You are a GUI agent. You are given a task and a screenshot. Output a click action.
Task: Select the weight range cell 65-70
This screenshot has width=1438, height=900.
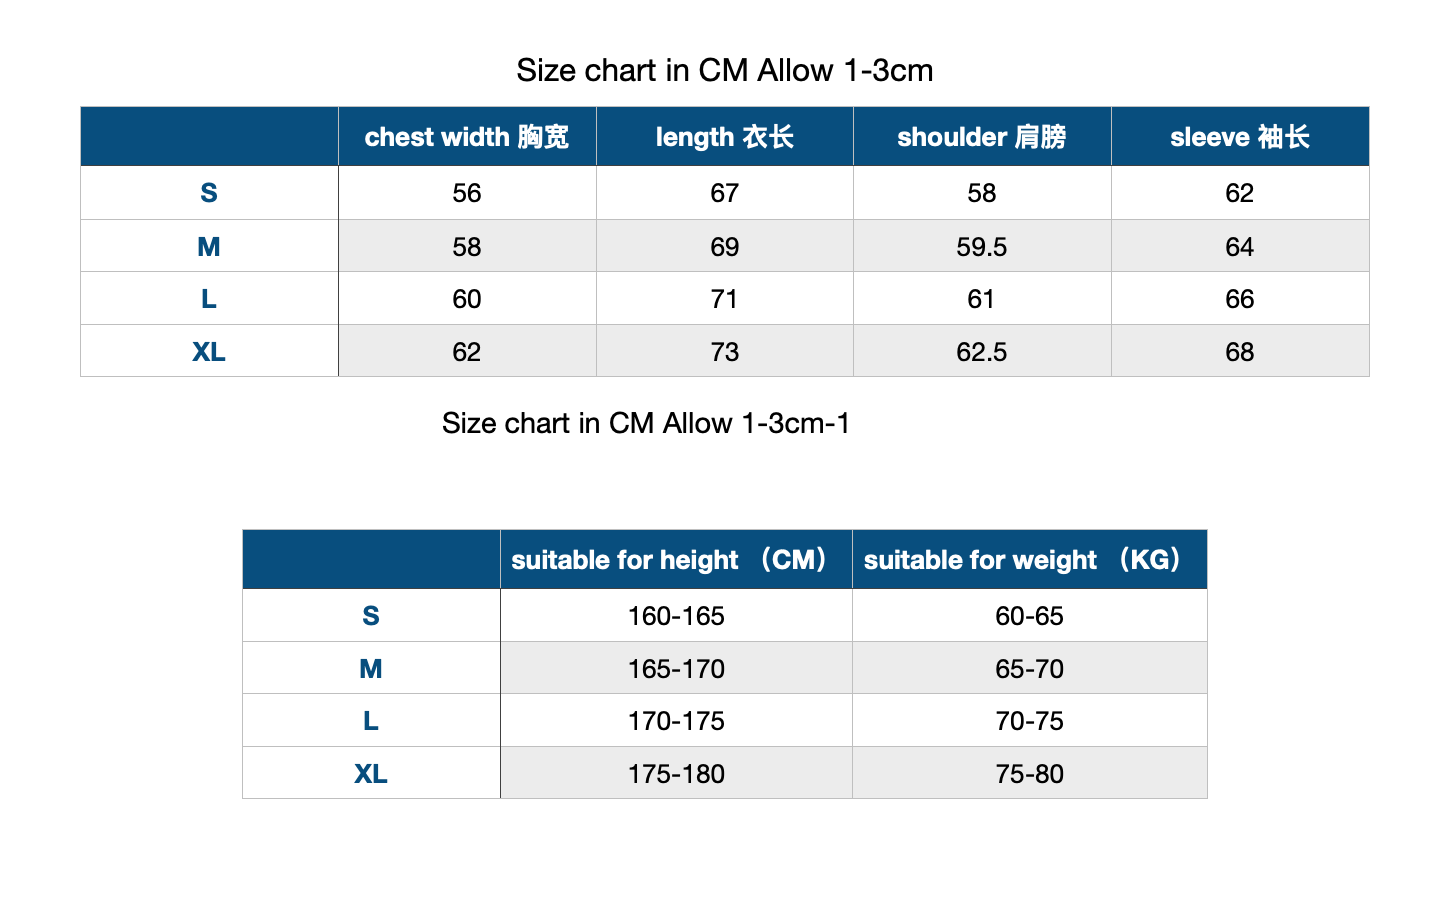tap(1028, 669)
